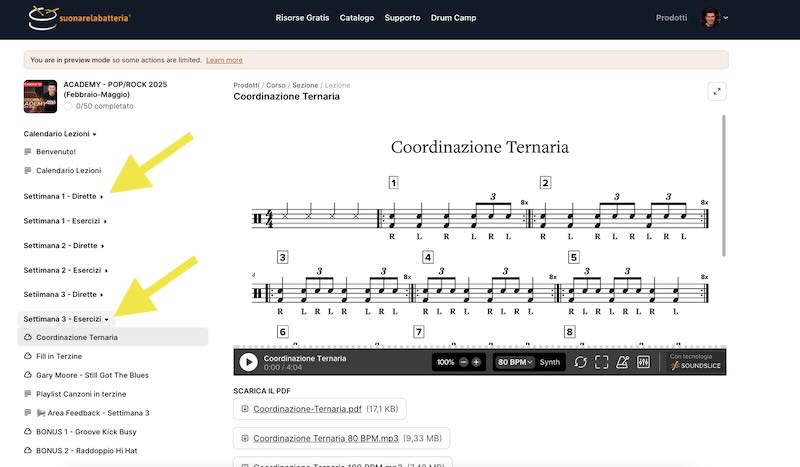Screen dimensions: 800x467
Task: Play the Coordinazione Ternaria track
Action: (248, 362)
